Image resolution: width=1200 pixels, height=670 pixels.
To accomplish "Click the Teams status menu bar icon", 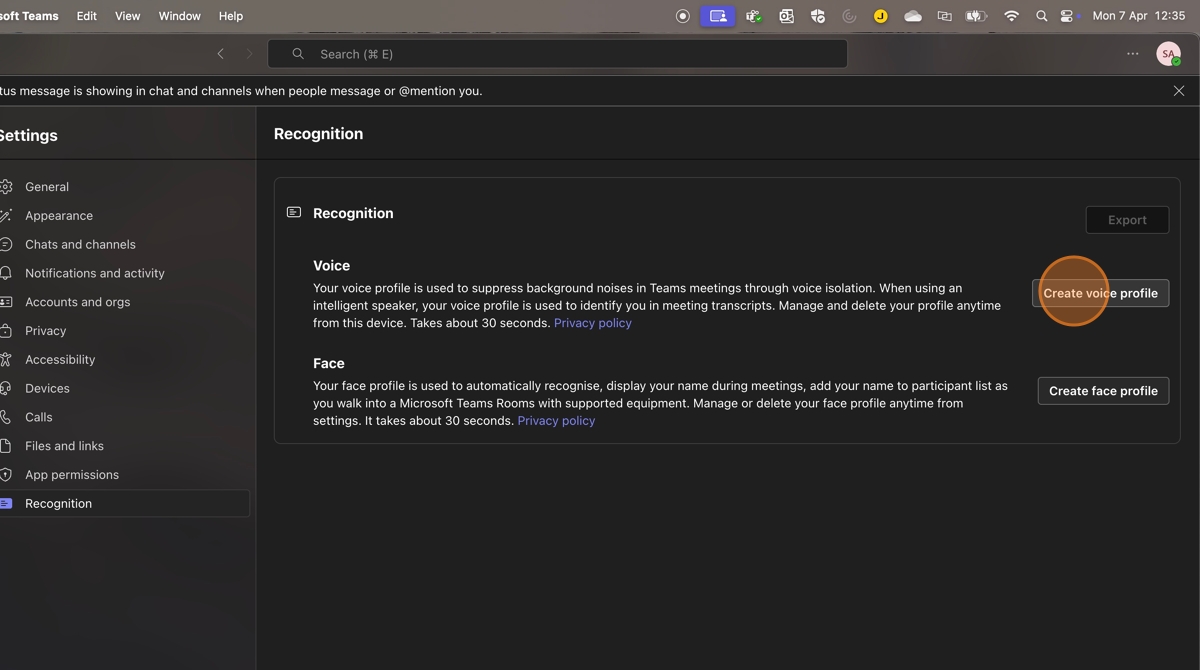I will click(754, 16).
